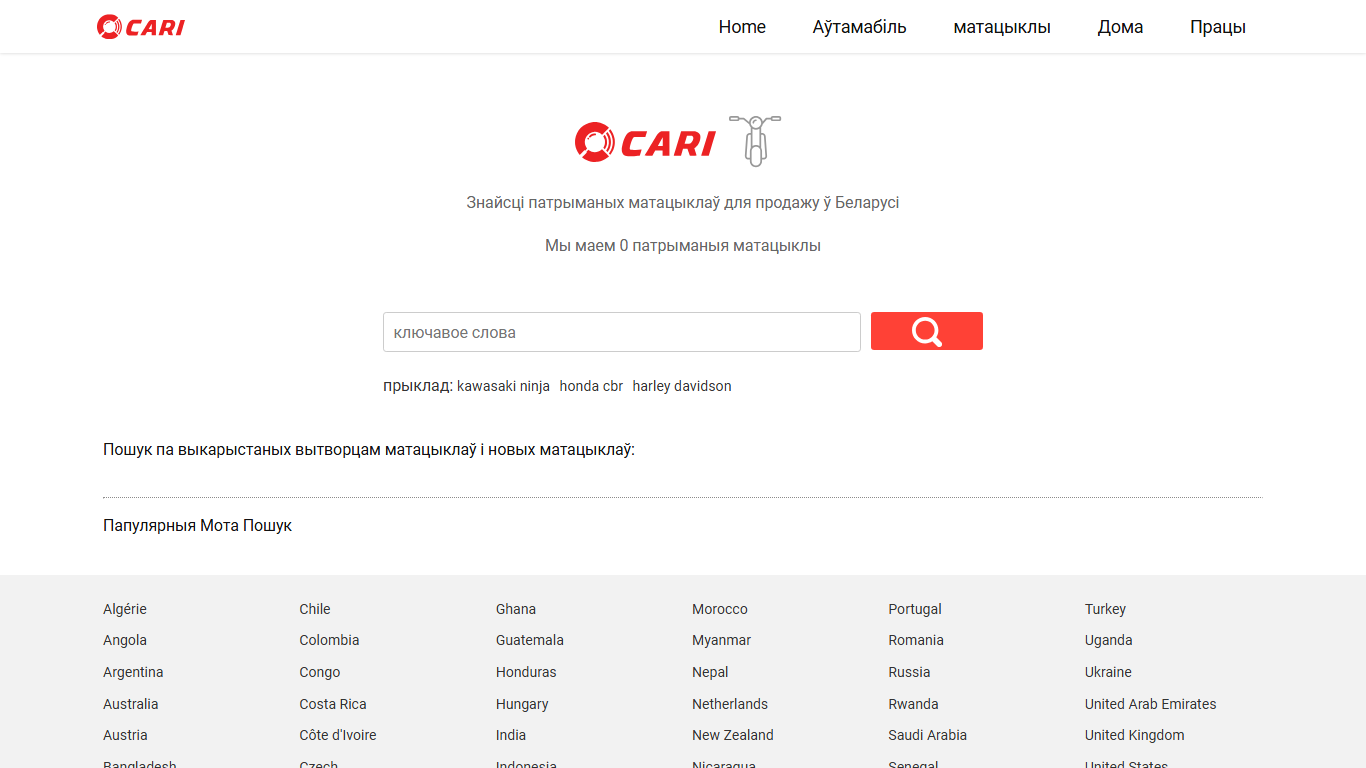Choose India from the country list
The width and height of the screenshot is (1366, 768).
[x=511, y=735]
